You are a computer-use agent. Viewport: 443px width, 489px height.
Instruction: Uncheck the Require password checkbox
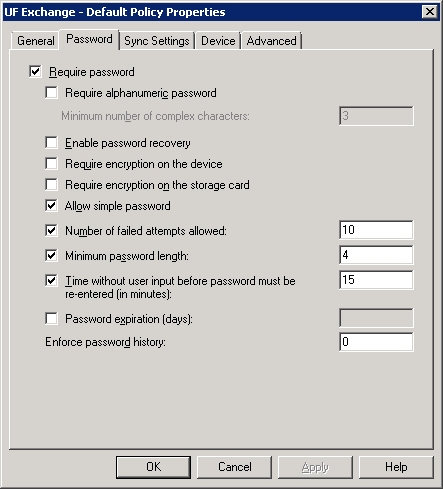[x=35, y=72]
